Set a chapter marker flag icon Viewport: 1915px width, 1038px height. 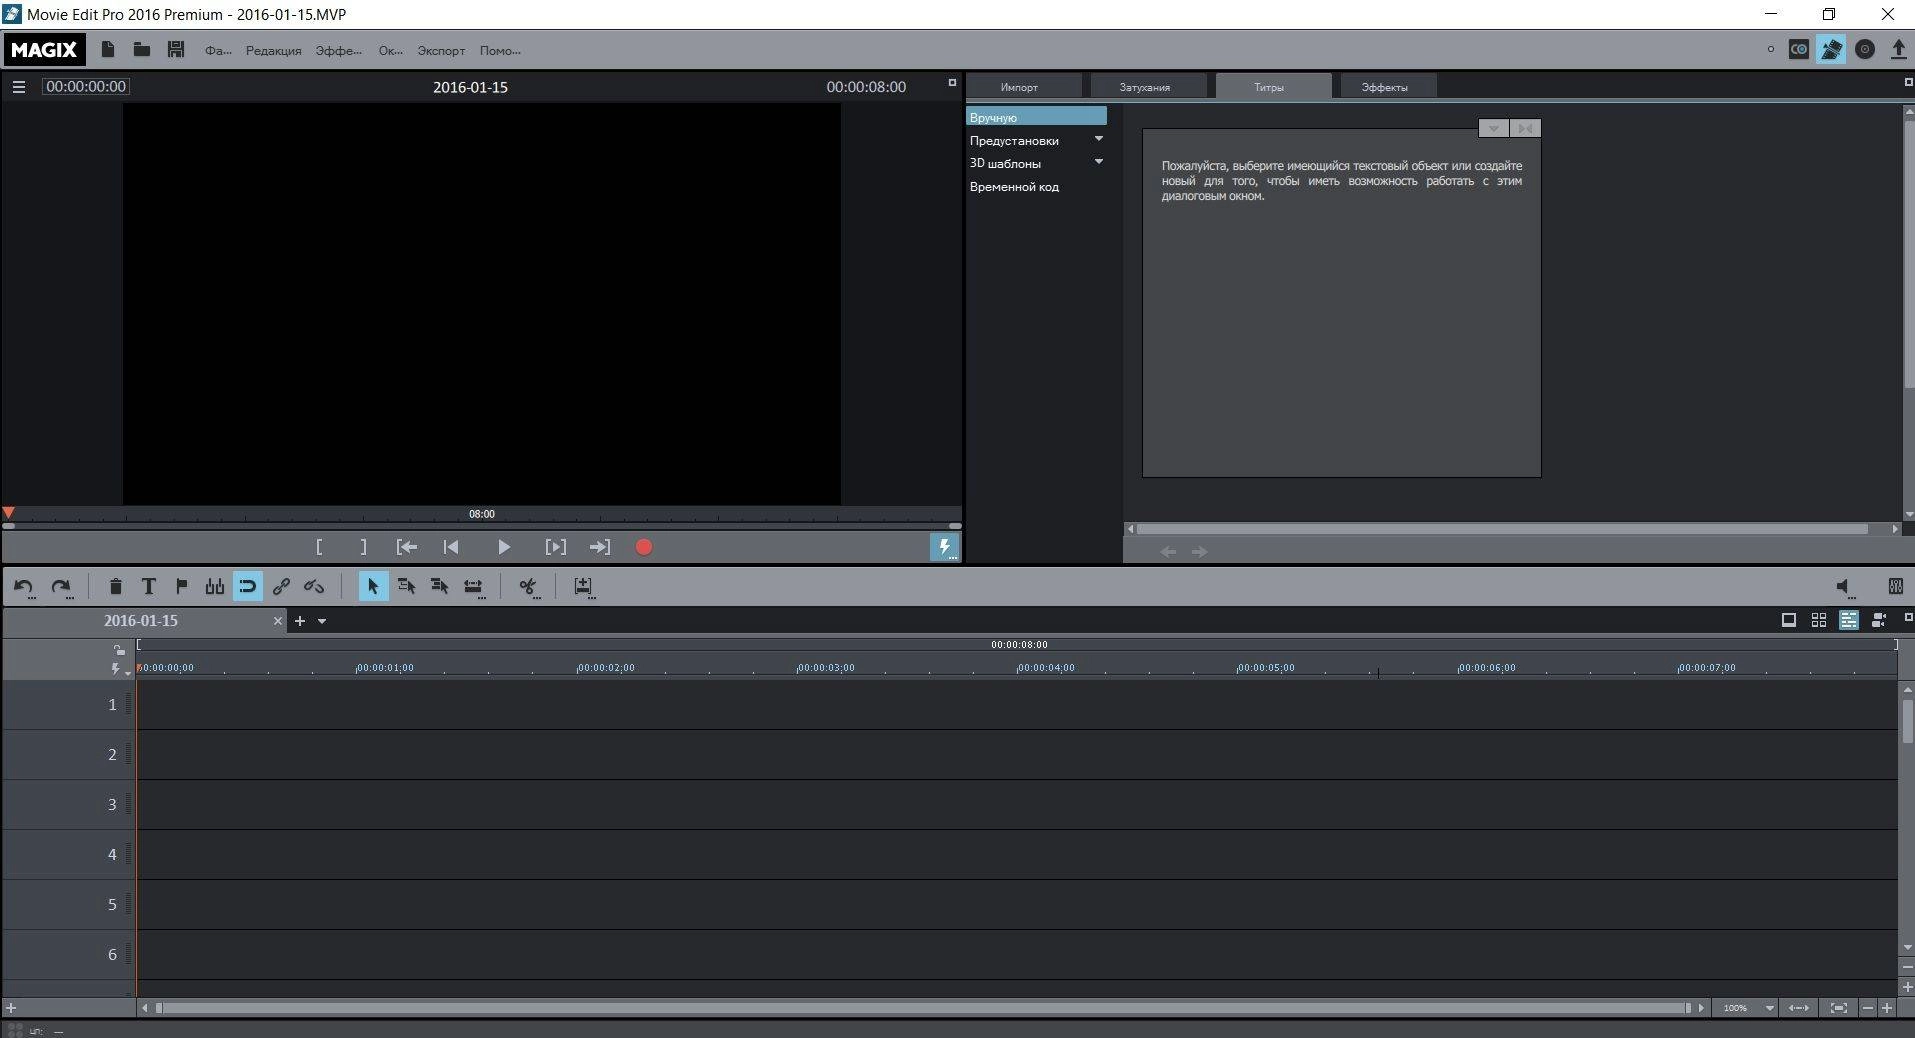point(181,587)
